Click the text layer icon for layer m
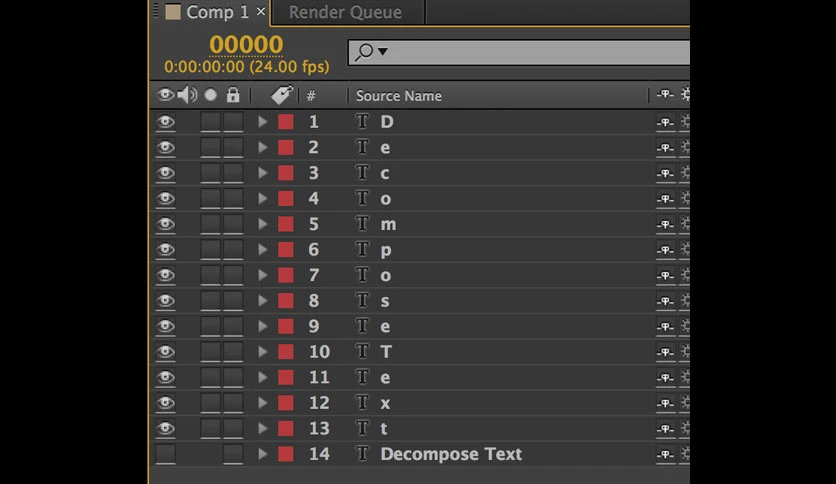The width and height of the screenshot is (836, 484). [363, 224]
